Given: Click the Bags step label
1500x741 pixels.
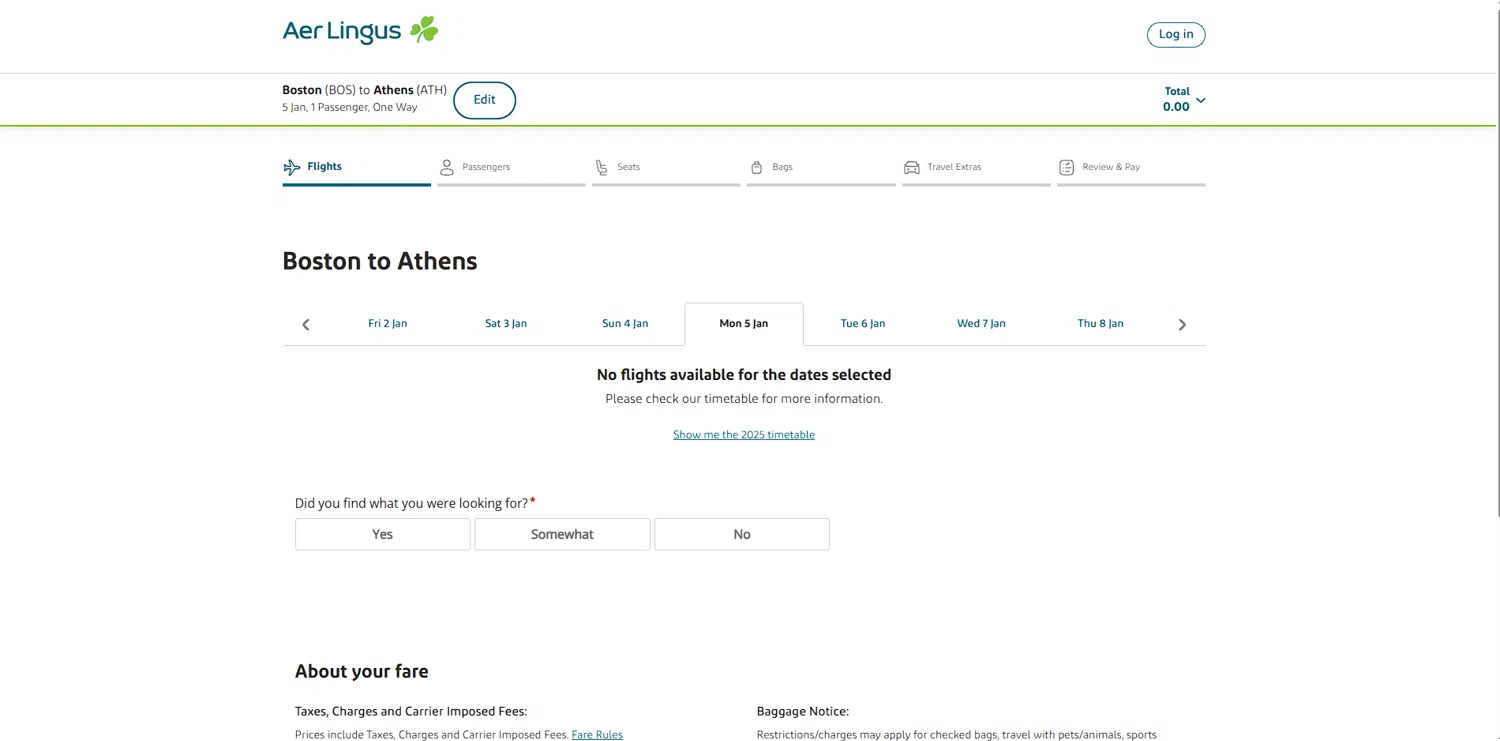Looking at the screenshot, I should 782,167.
